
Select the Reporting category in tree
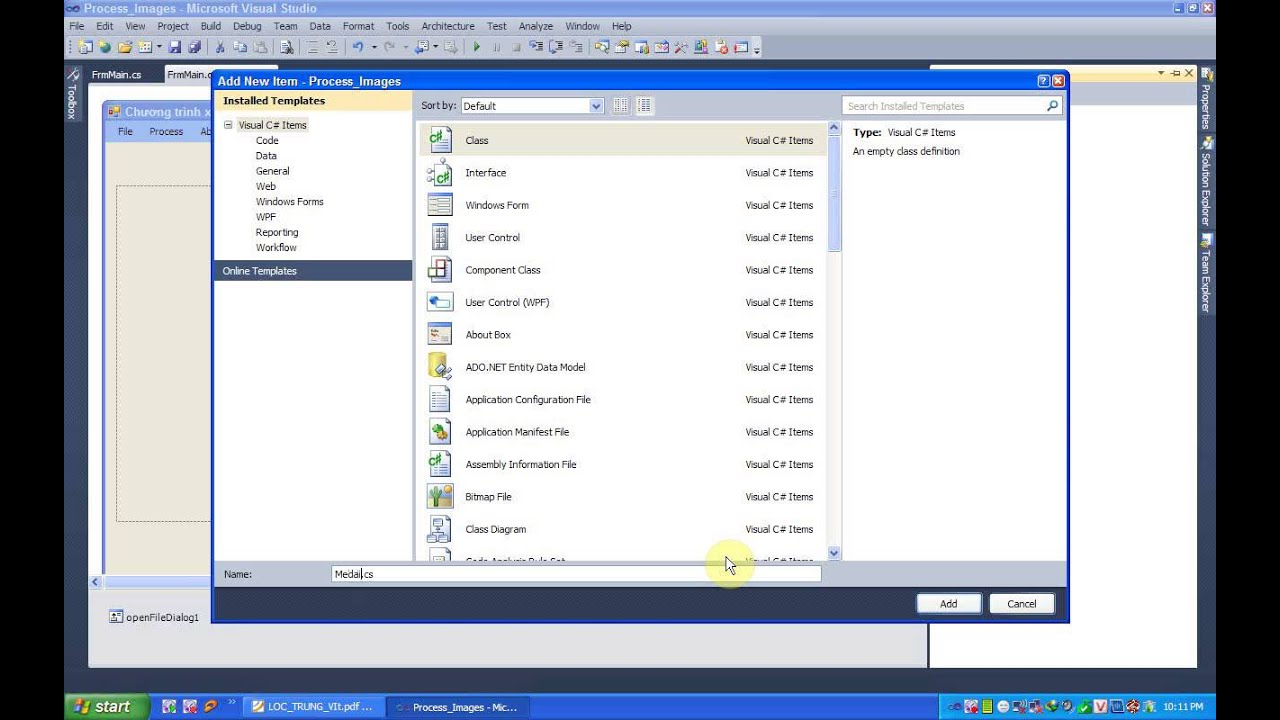click(277, 232)
